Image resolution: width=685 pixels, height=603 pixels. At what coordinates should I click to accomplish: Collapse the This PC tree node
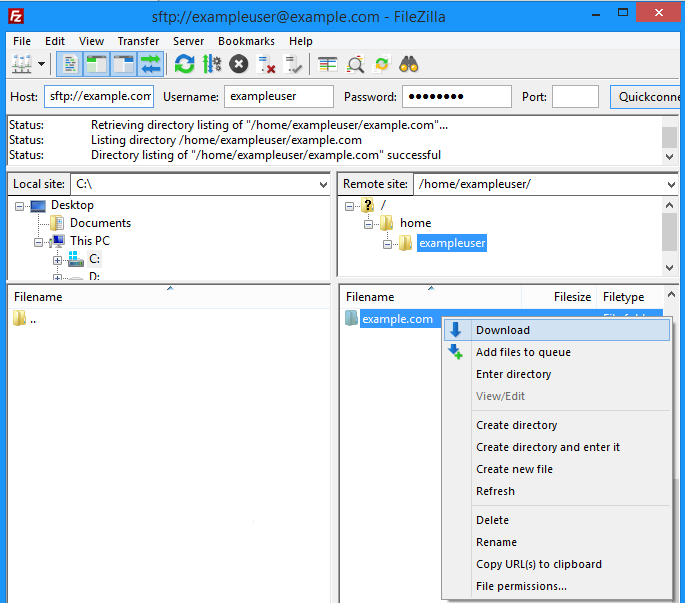[38, 242]
